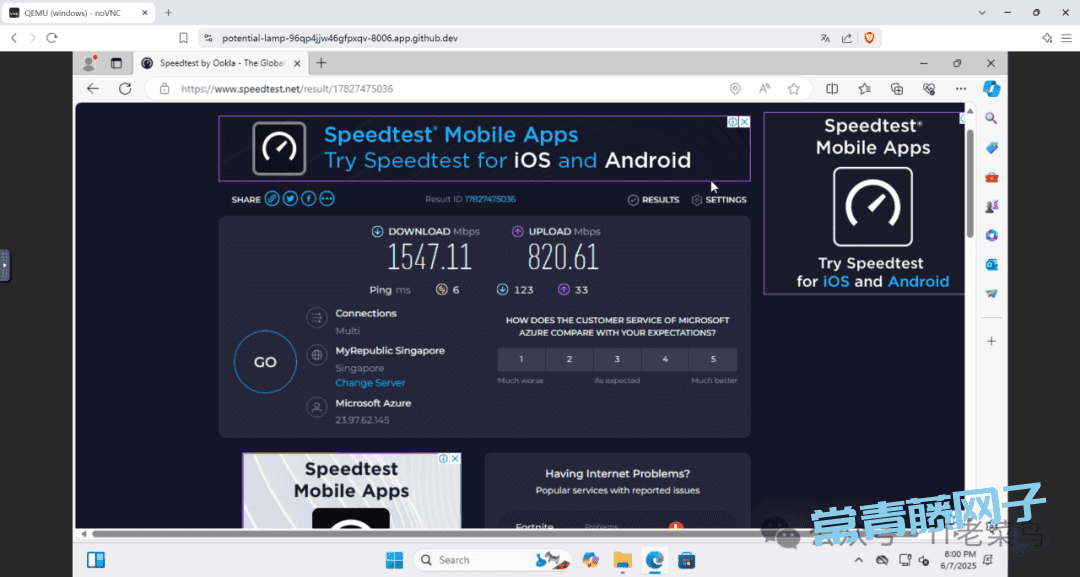Rate Azure customer service as 1
1080x577 pixels.
[521, 359]
